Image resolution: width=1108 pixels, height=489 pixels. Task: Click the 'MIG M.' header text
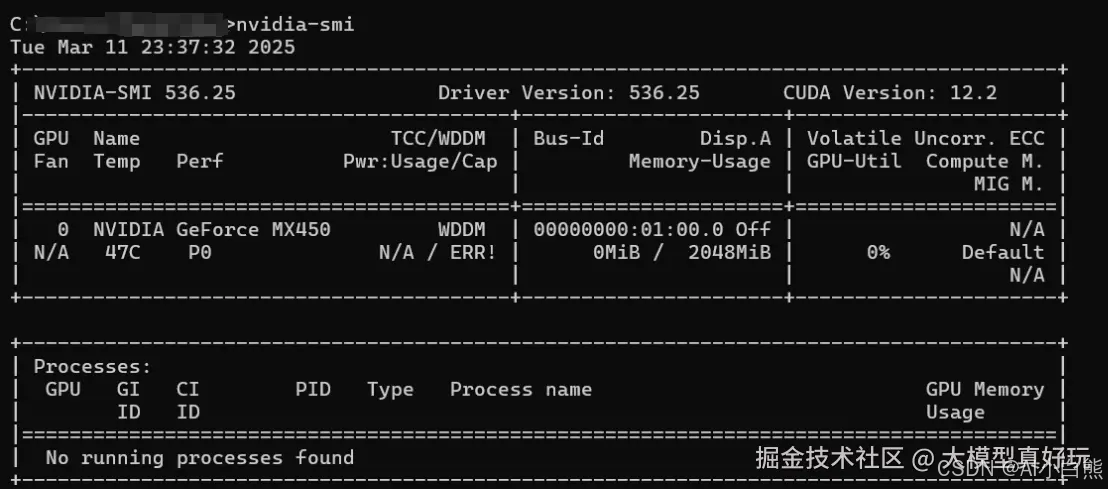pyautogui.click(x=1009, y=184)
